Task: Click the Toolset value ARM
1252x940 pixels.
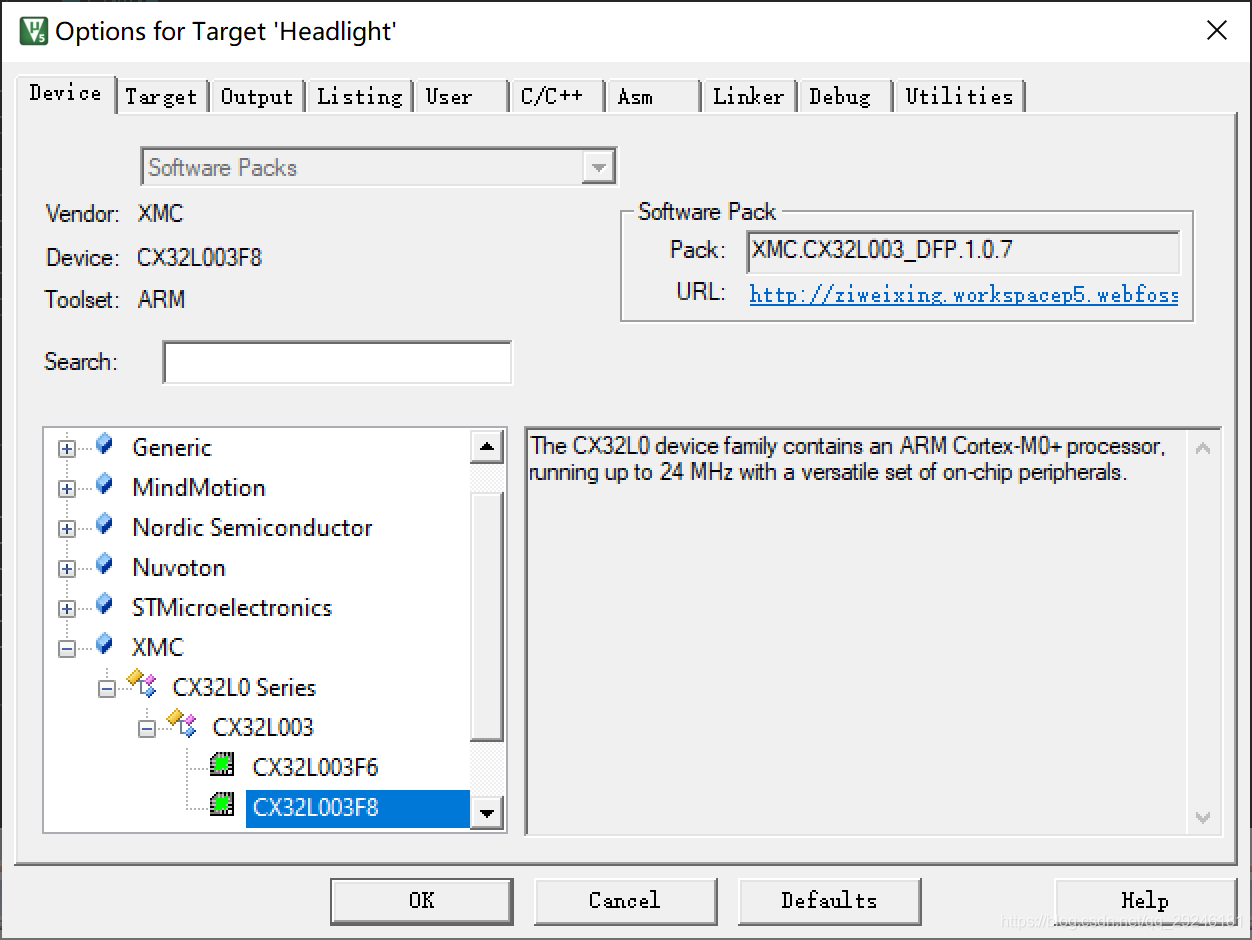Action: [x=161, y=300]
